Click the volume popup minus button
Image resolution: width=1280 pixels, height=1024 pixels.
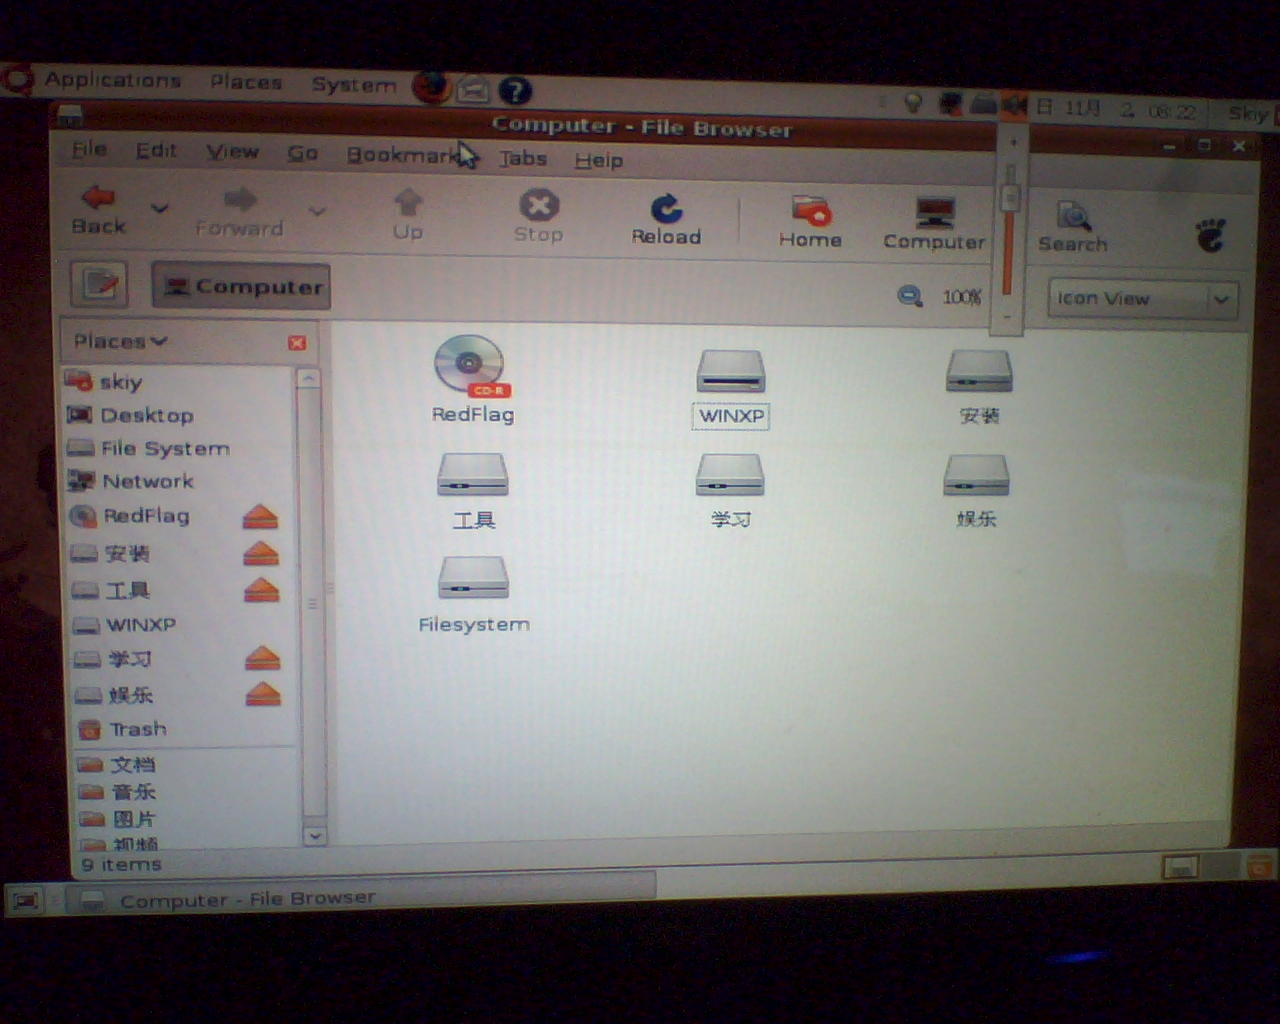point(1007,318)
